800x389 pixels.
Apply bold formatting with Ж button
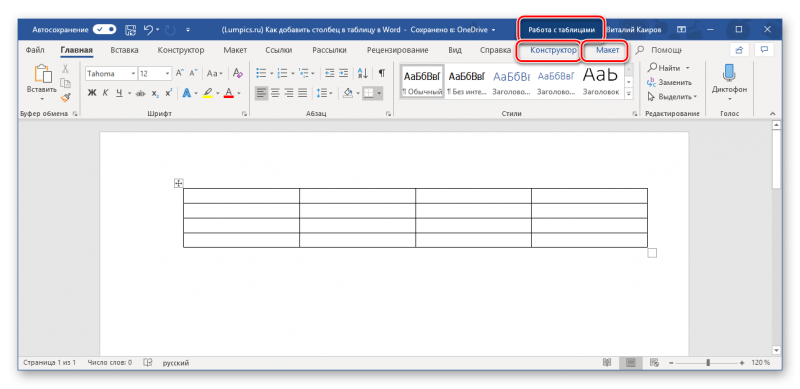coord(92,93)
